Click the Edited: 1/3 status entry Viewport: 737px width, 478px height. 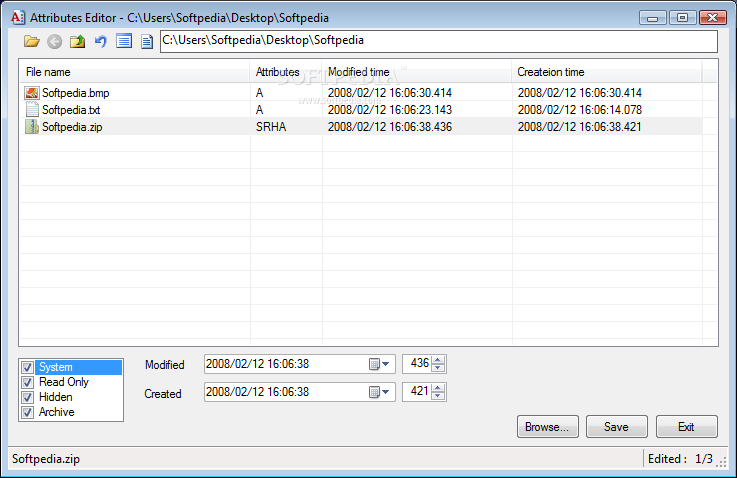tap(680, 459)
